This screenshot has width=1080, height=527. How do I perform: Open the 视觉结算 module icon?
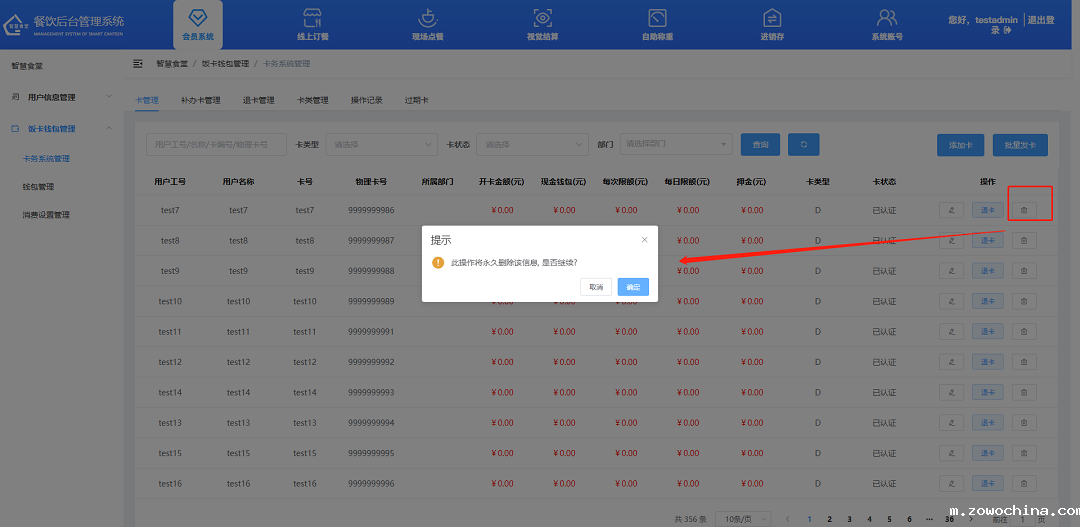[542, 19]
